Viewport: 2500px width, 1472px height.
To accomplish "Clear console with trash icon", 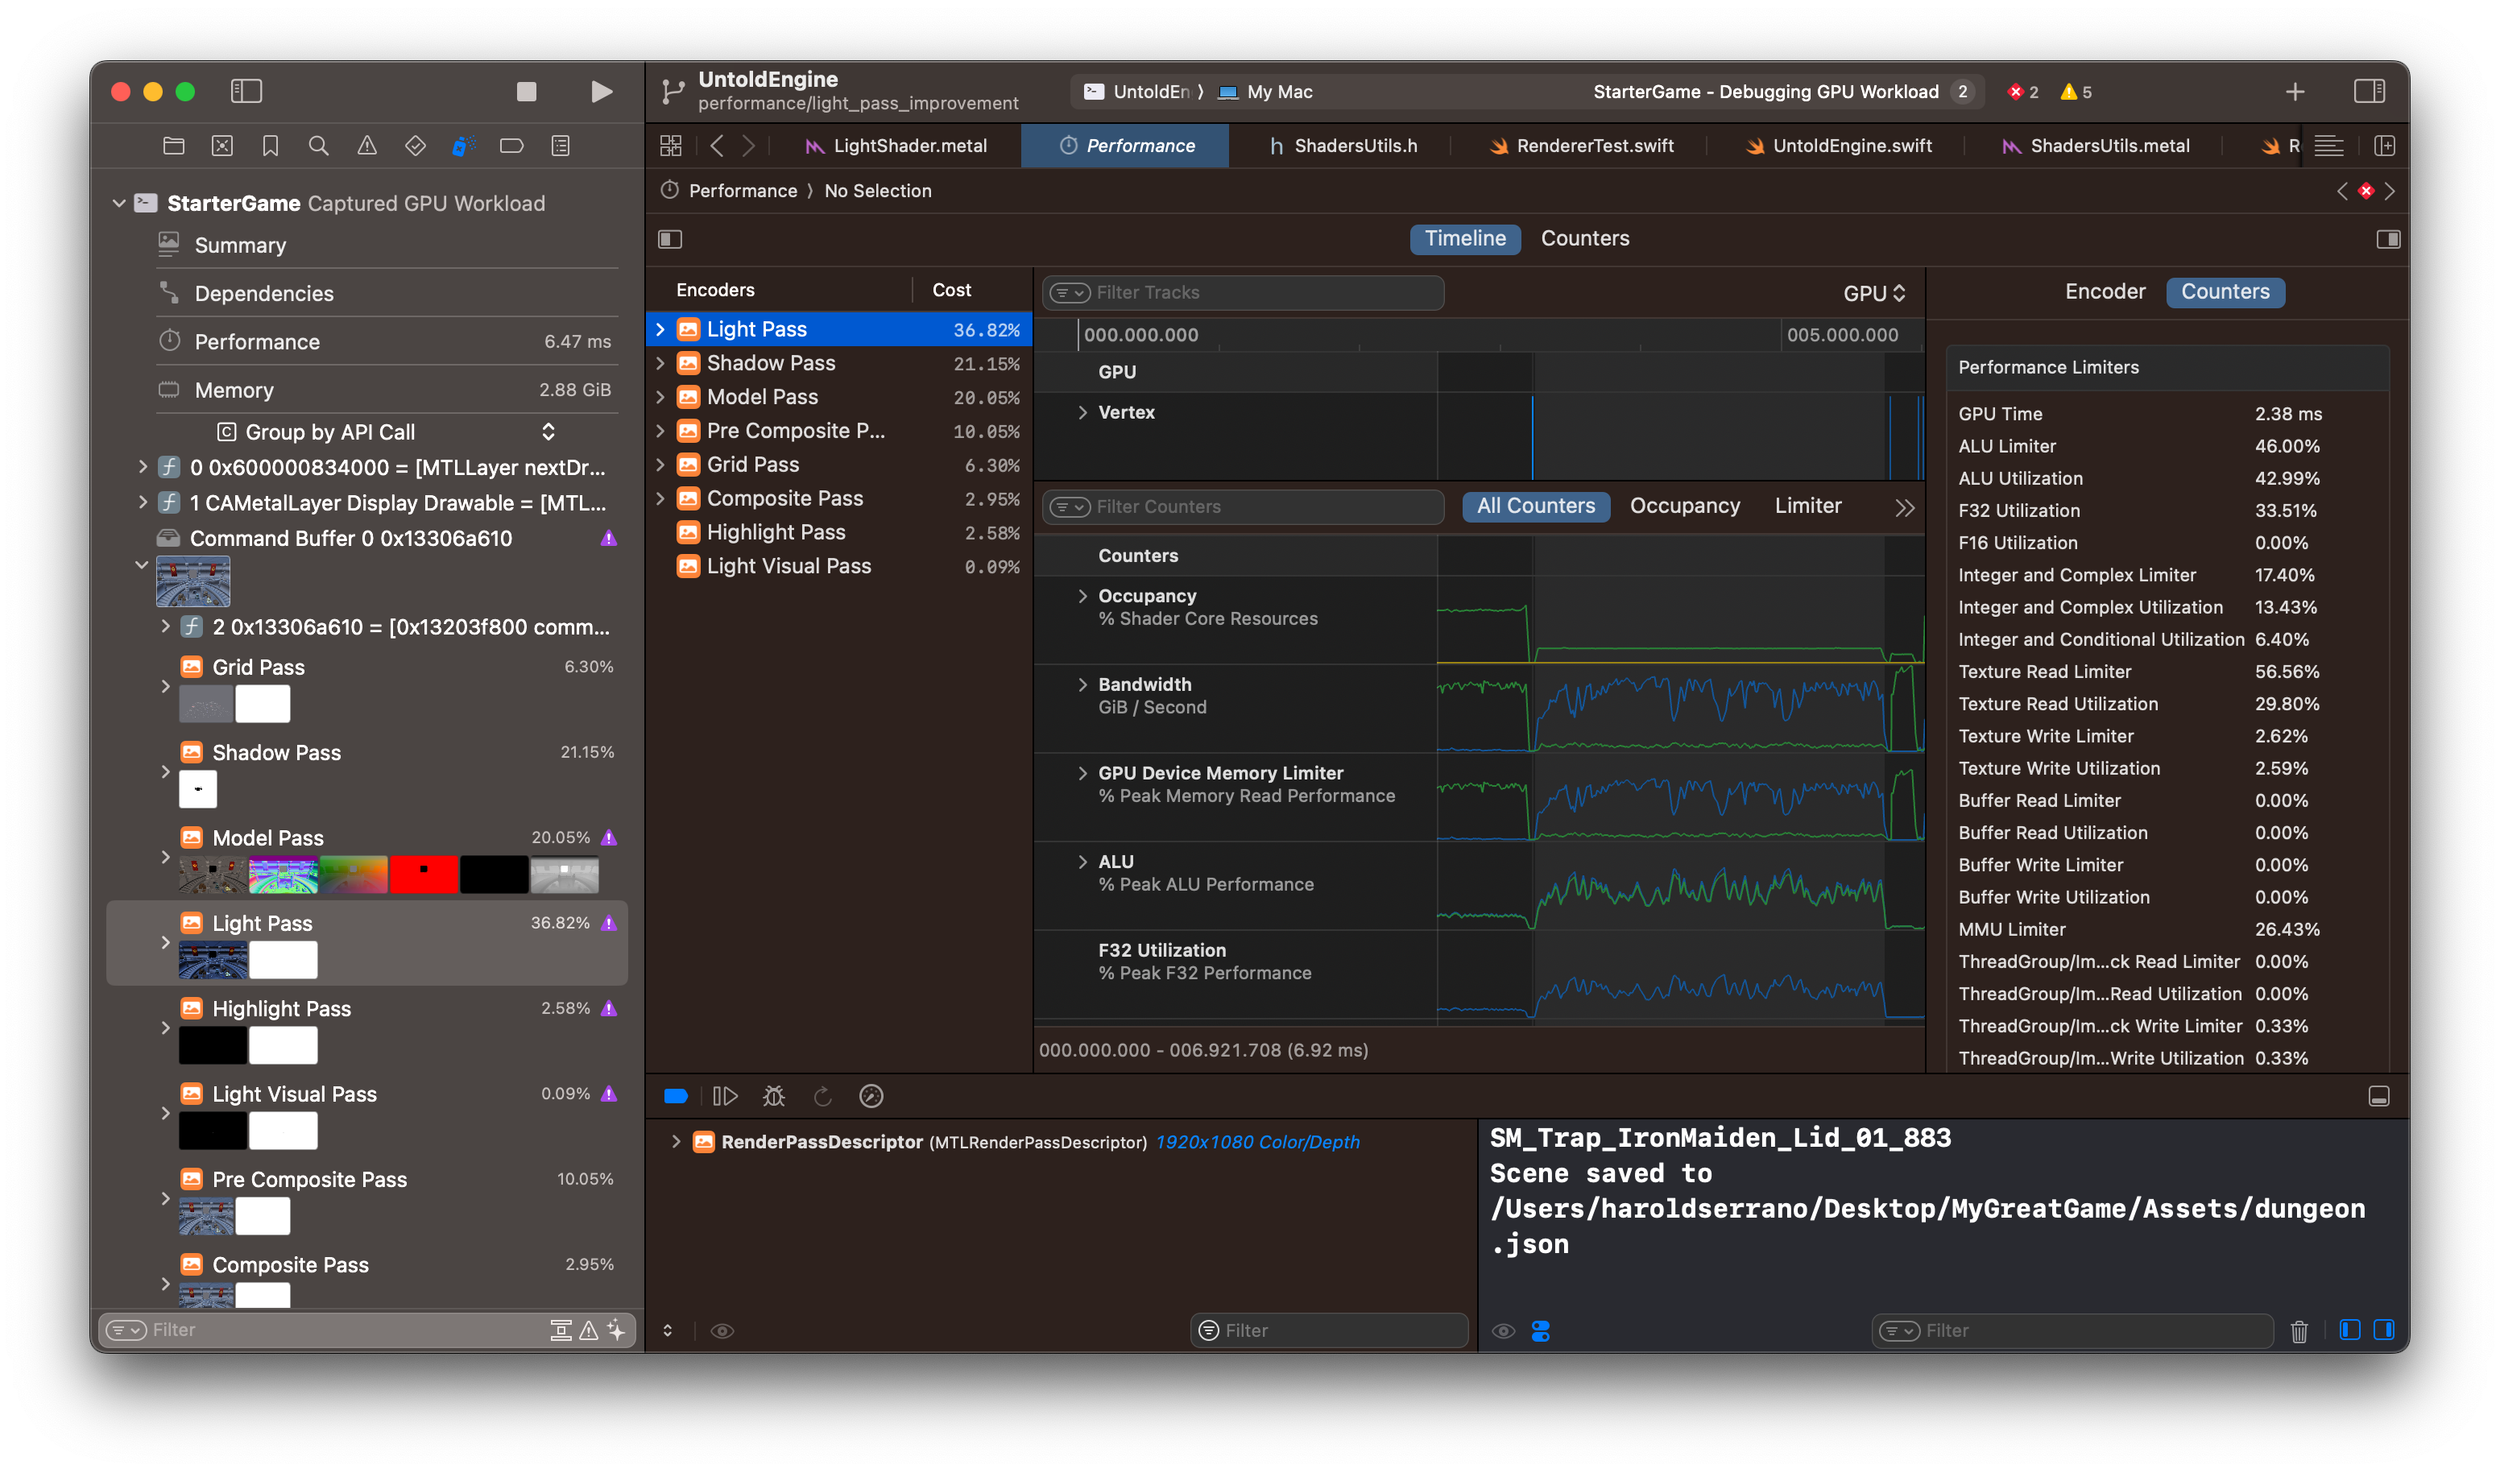I will pos(2299,1331).
